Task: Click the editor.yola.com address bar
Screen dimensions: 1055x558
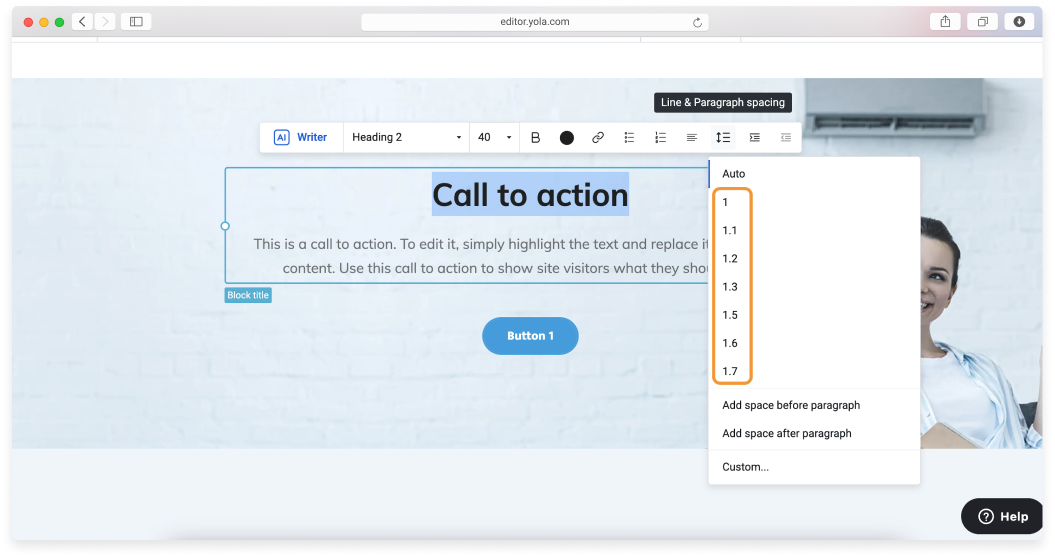Action: point(530,22)
